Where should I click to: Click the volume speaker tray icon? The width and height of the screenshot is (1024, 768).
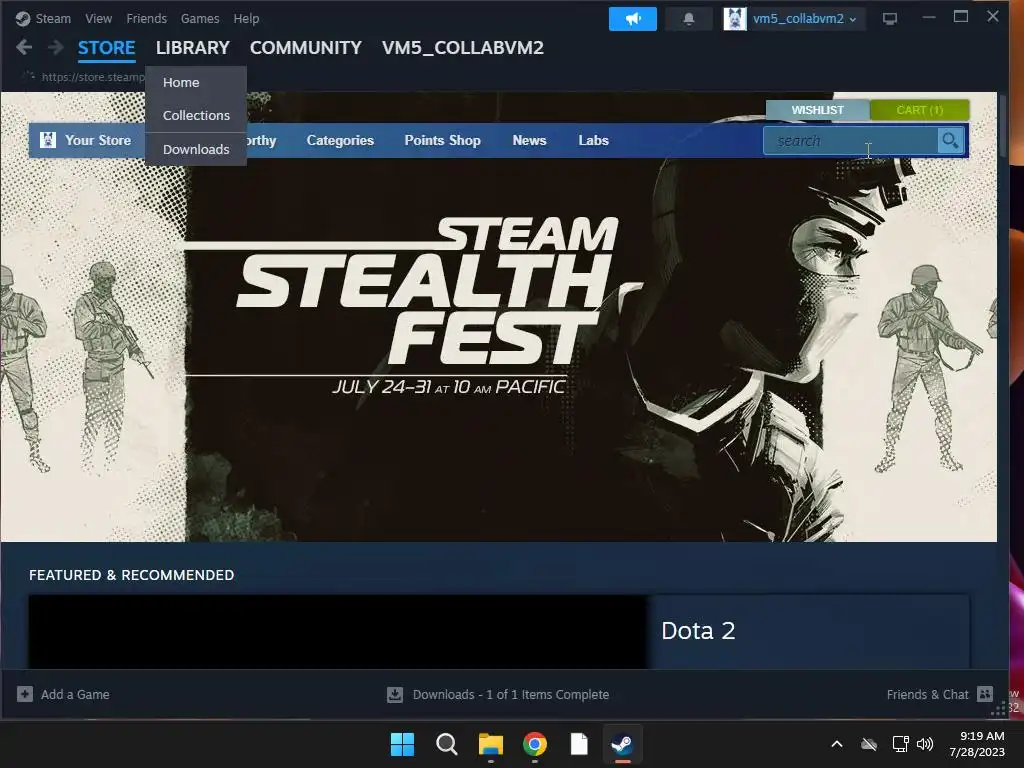point(925,744)
